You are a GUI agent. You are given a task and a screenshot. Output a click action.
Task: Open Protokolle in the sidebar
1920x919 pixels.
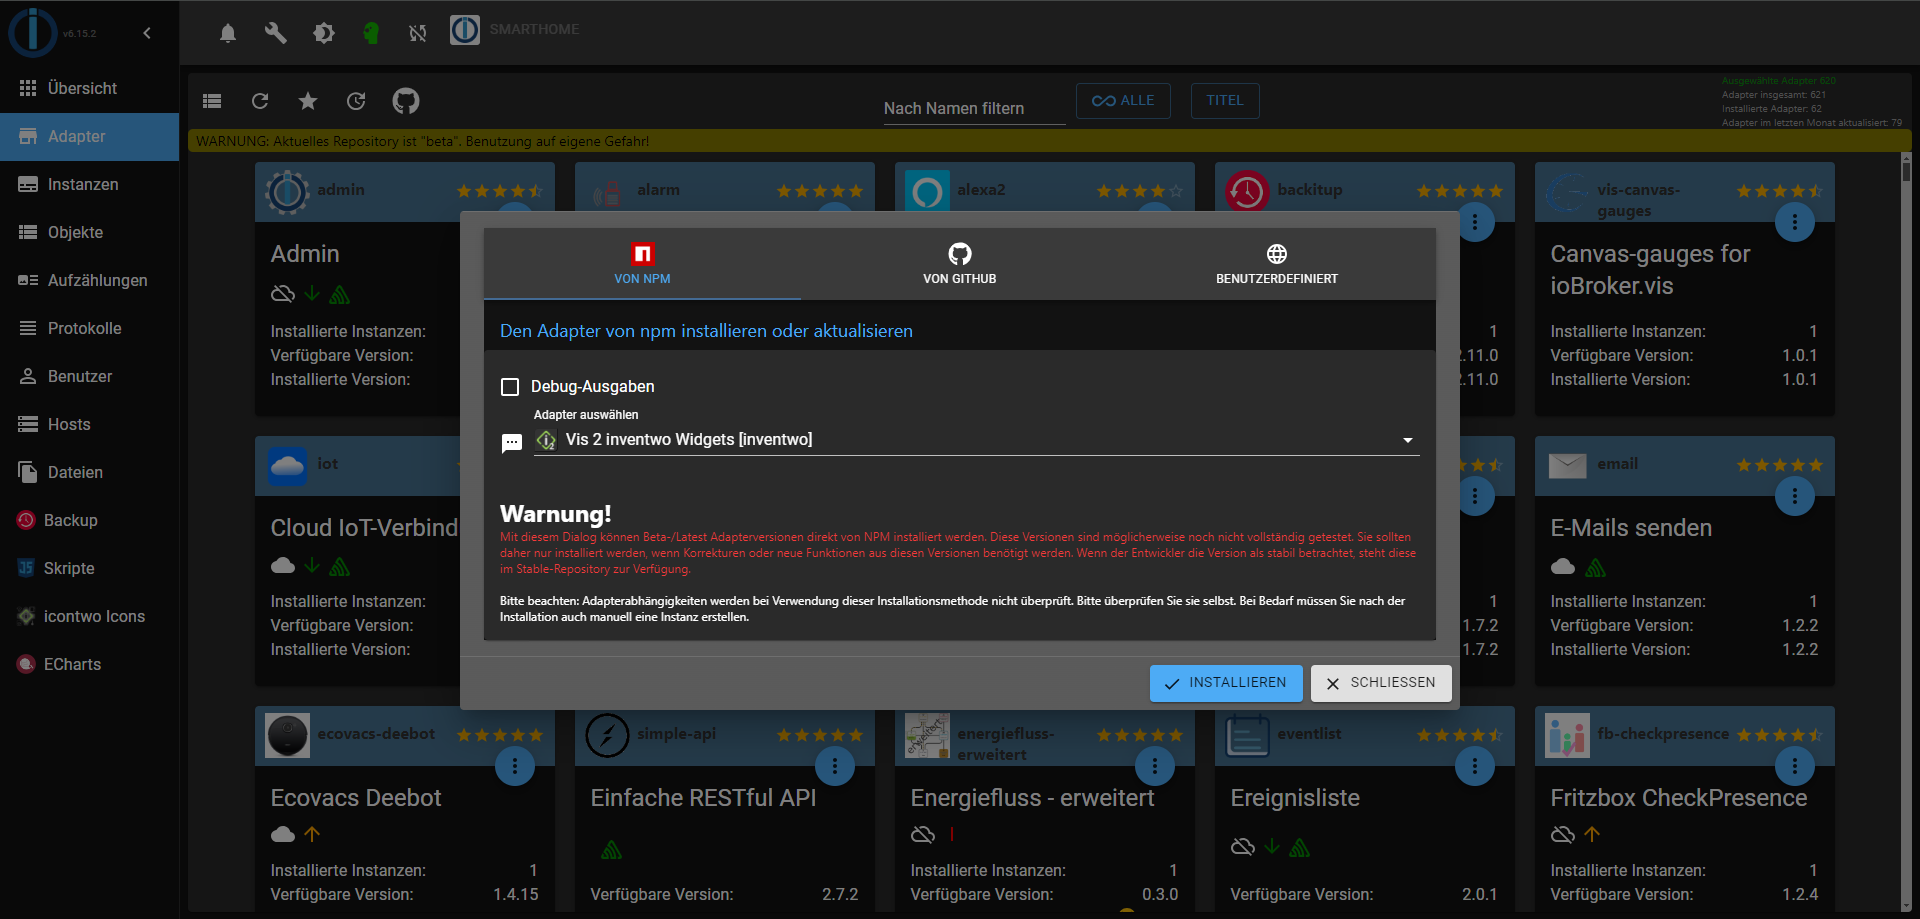(90, 328)
